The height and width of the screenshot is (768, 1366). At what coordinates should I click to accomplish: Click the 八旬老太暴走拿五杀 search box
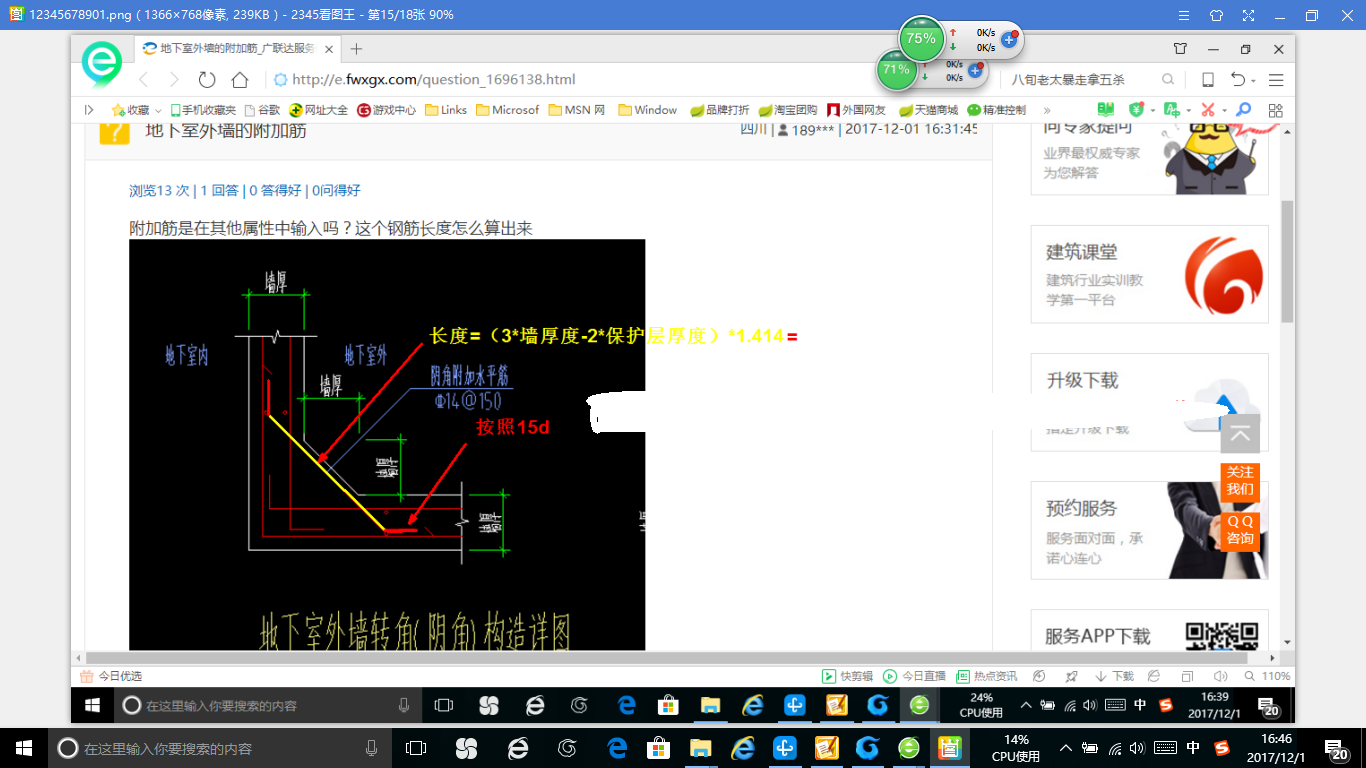click(x=1083, y=80)
